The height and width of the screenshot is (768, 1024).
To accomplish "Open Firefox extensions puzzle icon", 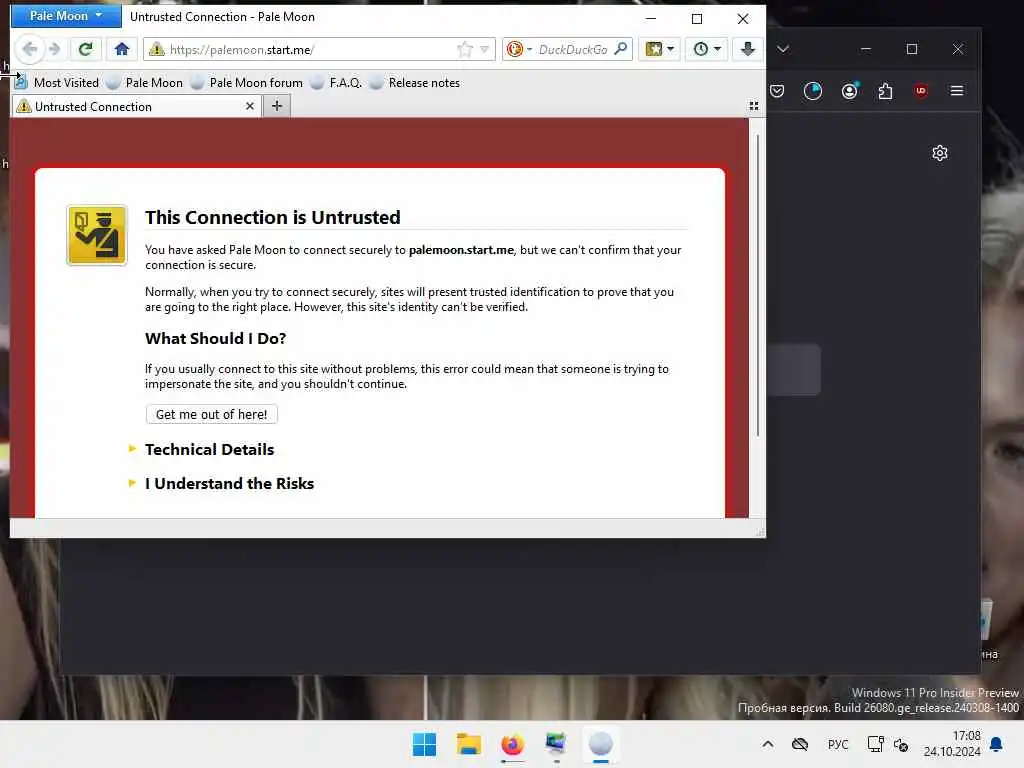I will pyautogui.click(x=886, y=91).
